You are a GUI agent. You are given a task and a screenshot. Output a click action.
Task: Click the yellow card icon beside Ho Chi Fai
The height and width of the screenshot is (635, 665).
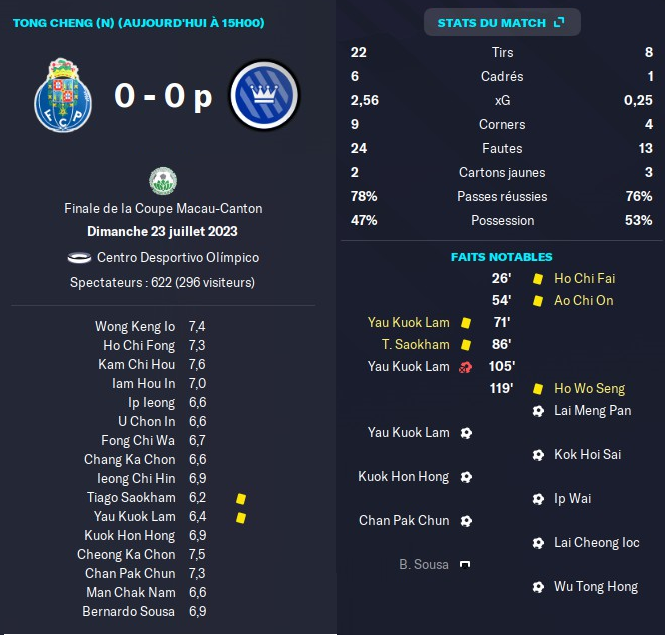(538, 279)
